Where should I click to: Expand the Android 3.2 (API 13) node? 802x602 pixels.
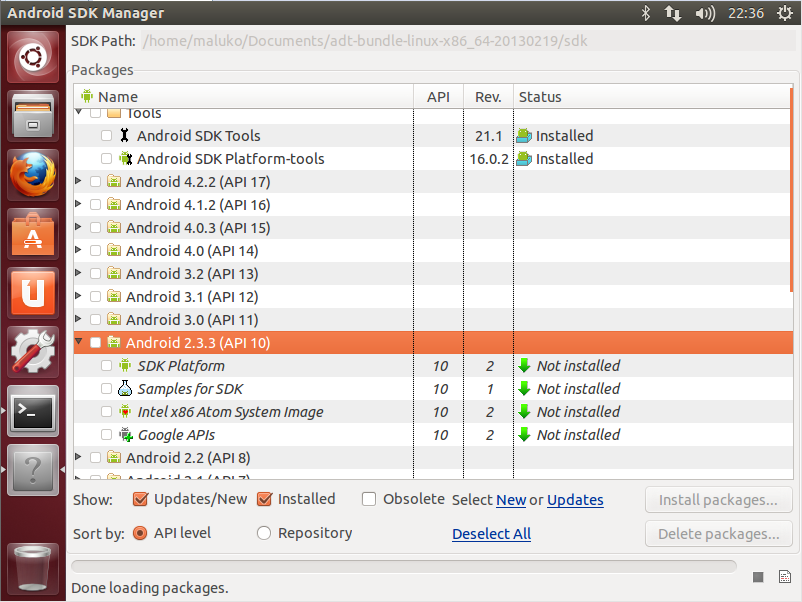coord(78,273)
